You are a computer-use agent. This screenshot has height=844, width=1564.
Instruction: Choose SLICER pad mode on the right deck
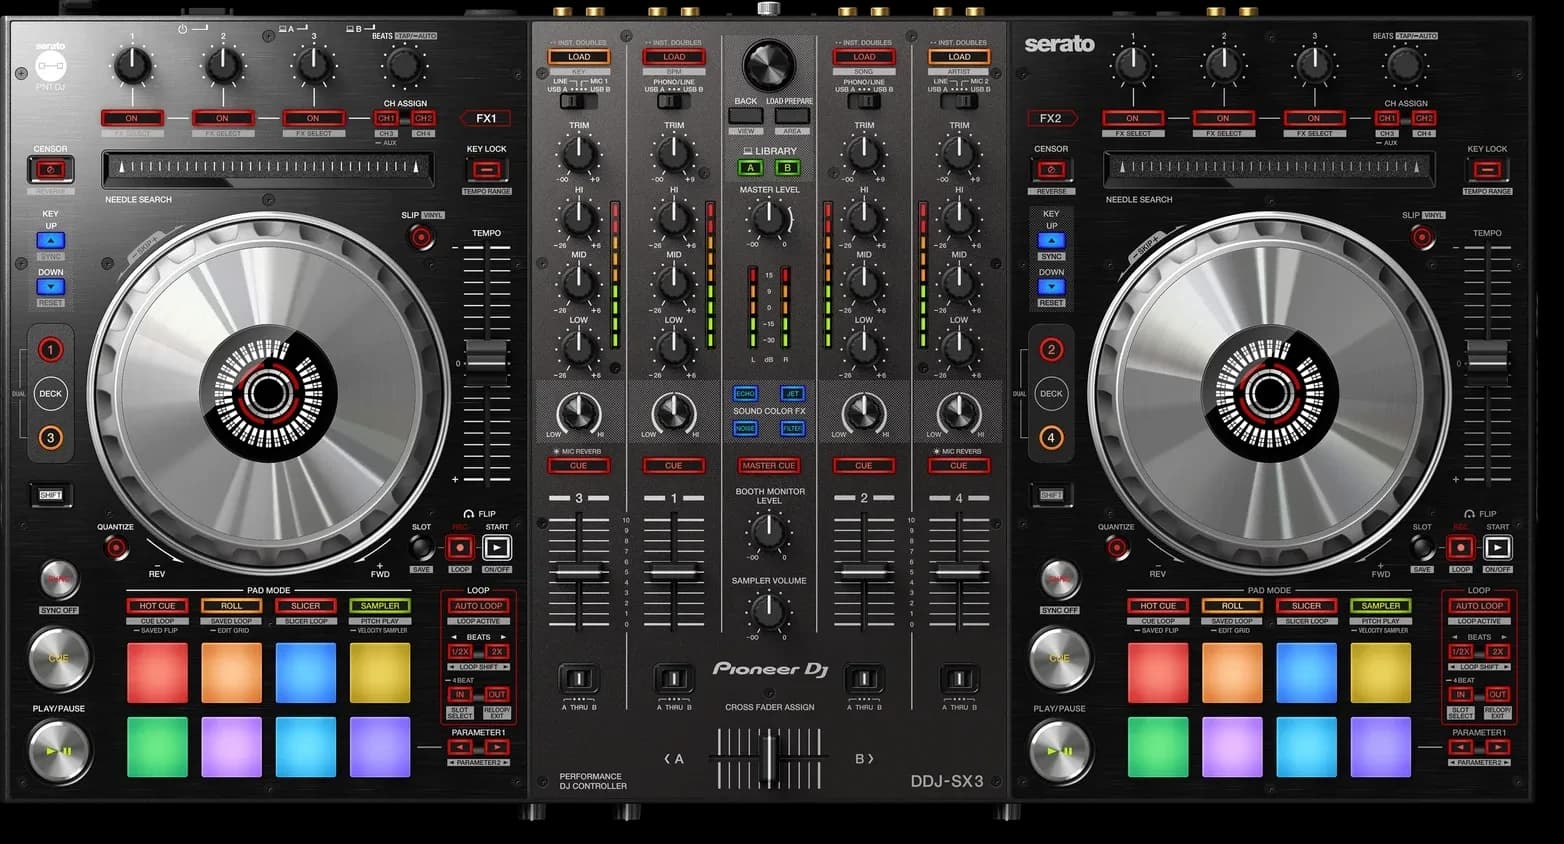(x=1306, y=606)
